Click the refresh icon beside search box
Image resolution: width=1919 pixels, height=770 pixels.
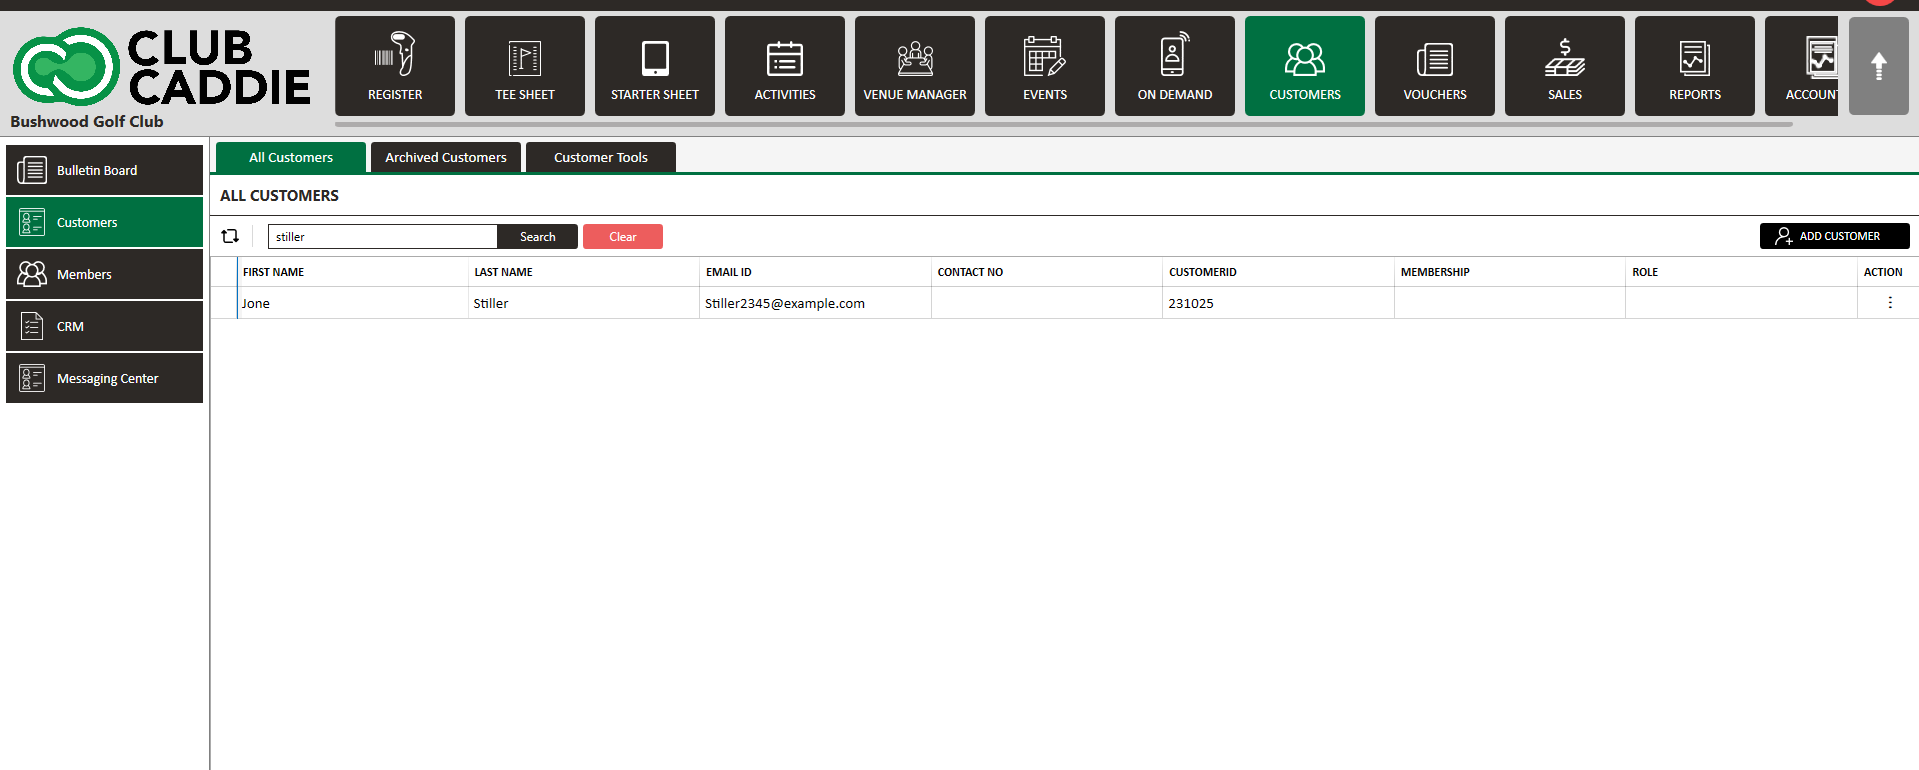[x=230, y=236]
